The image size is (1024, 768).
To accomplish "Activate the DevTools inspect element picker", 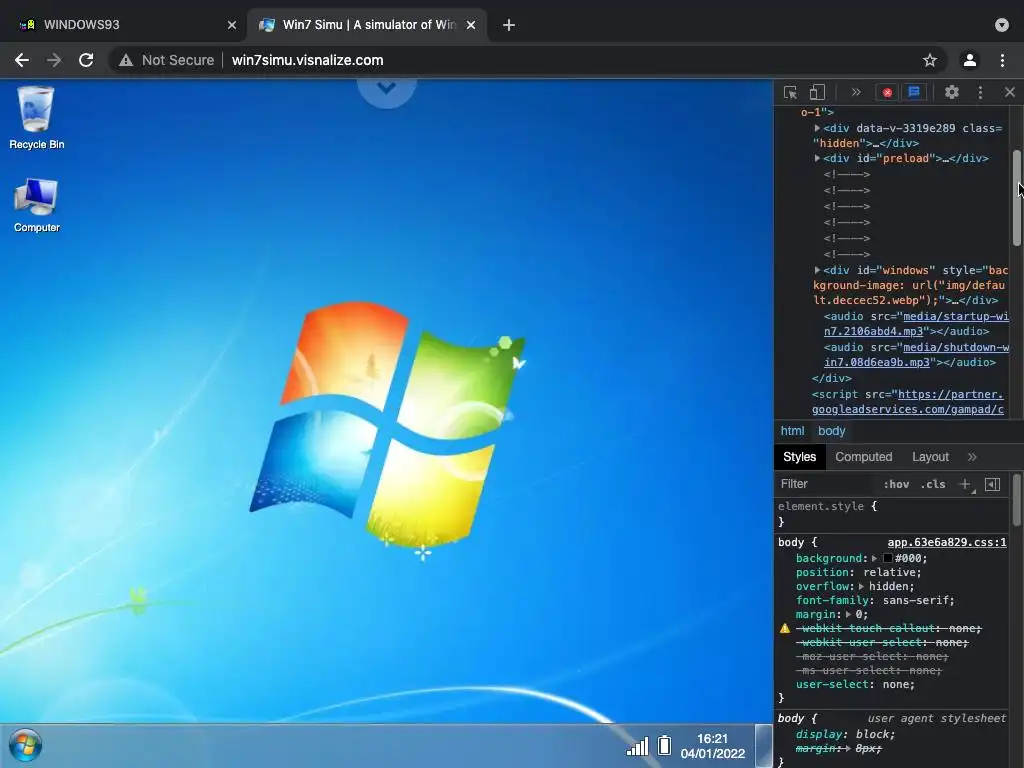I will (790, 93).
